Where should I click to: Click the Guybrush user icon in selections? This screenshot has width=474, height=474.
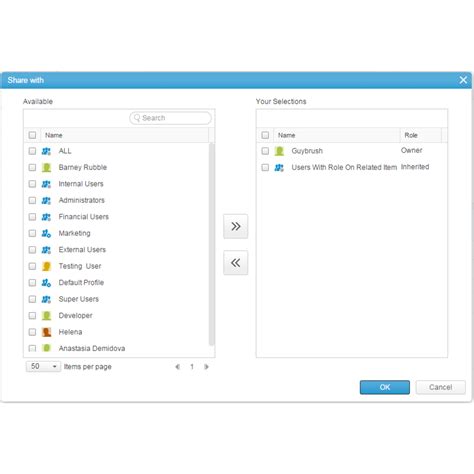(279, 151)
